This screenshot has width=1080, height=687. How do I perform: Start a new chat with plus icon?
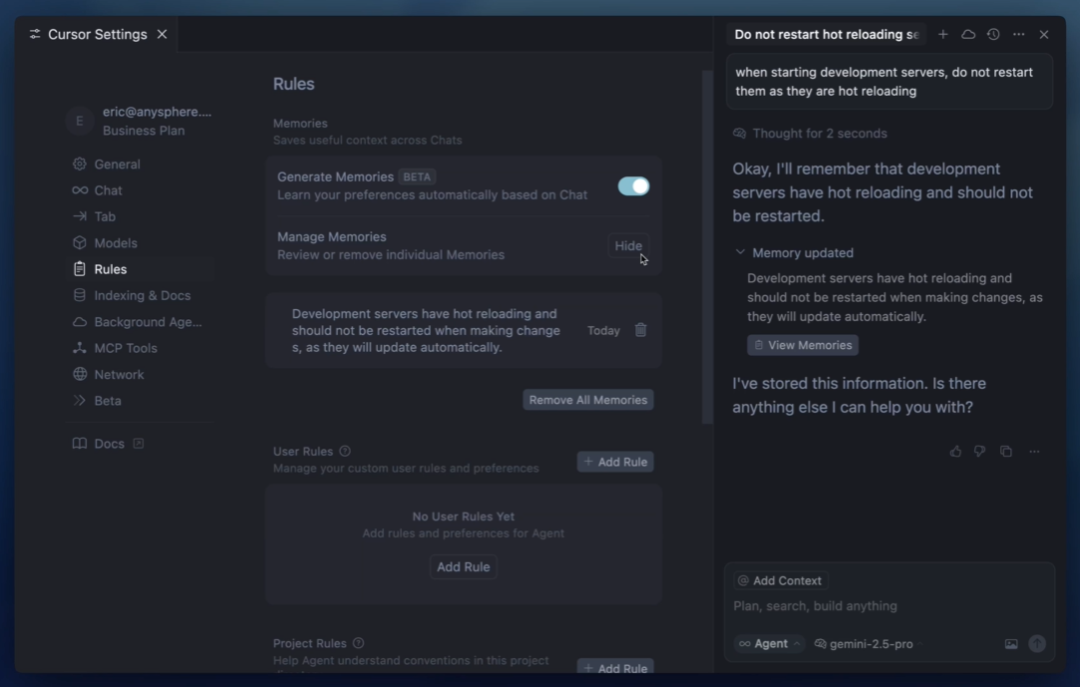943,34
